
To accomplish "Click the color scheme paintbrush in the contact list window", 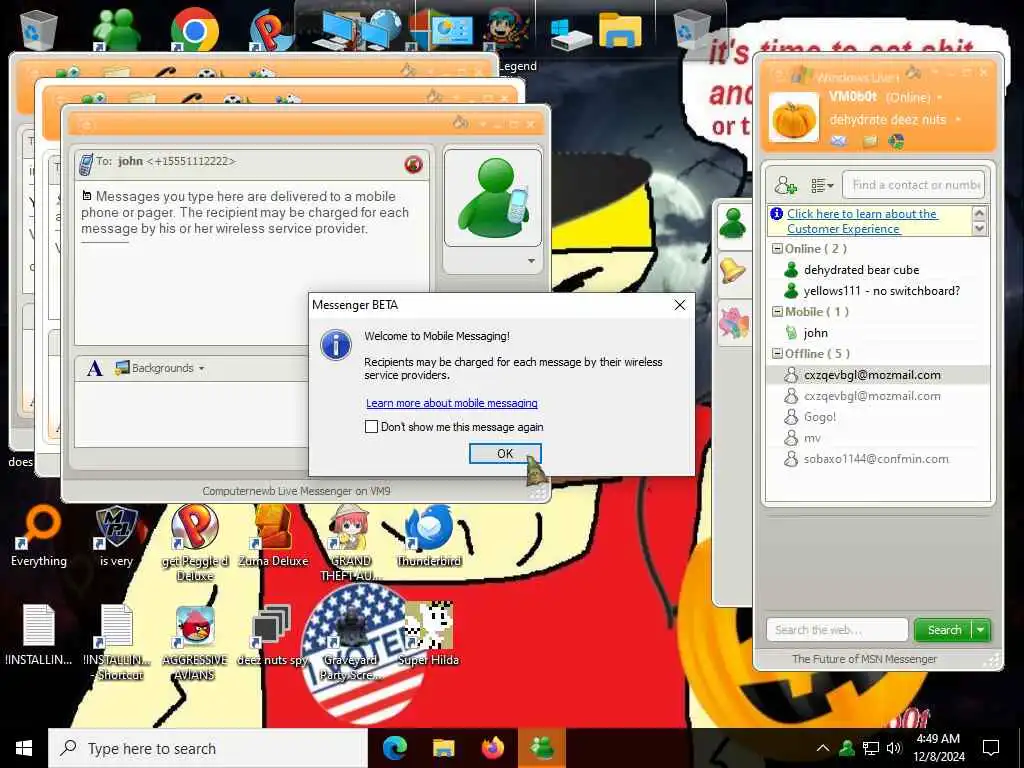I will pos(913,72).
